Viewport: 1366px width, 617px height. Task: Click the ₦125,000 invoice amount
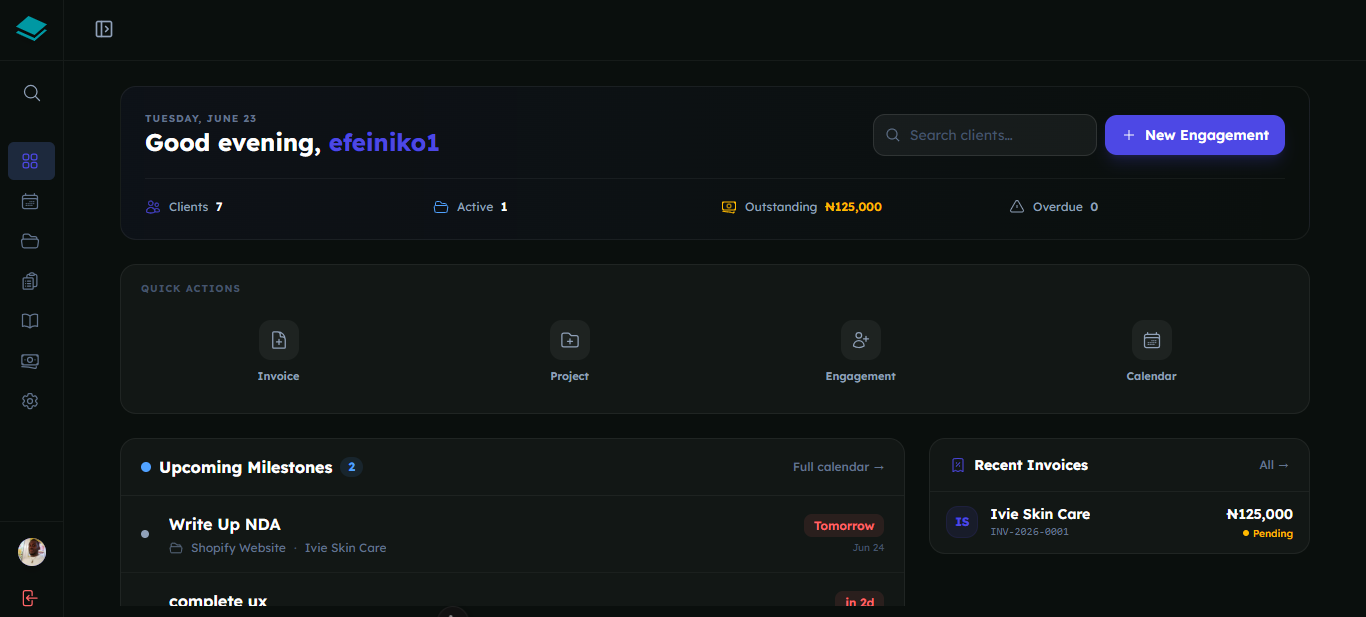pos(1260,514)
